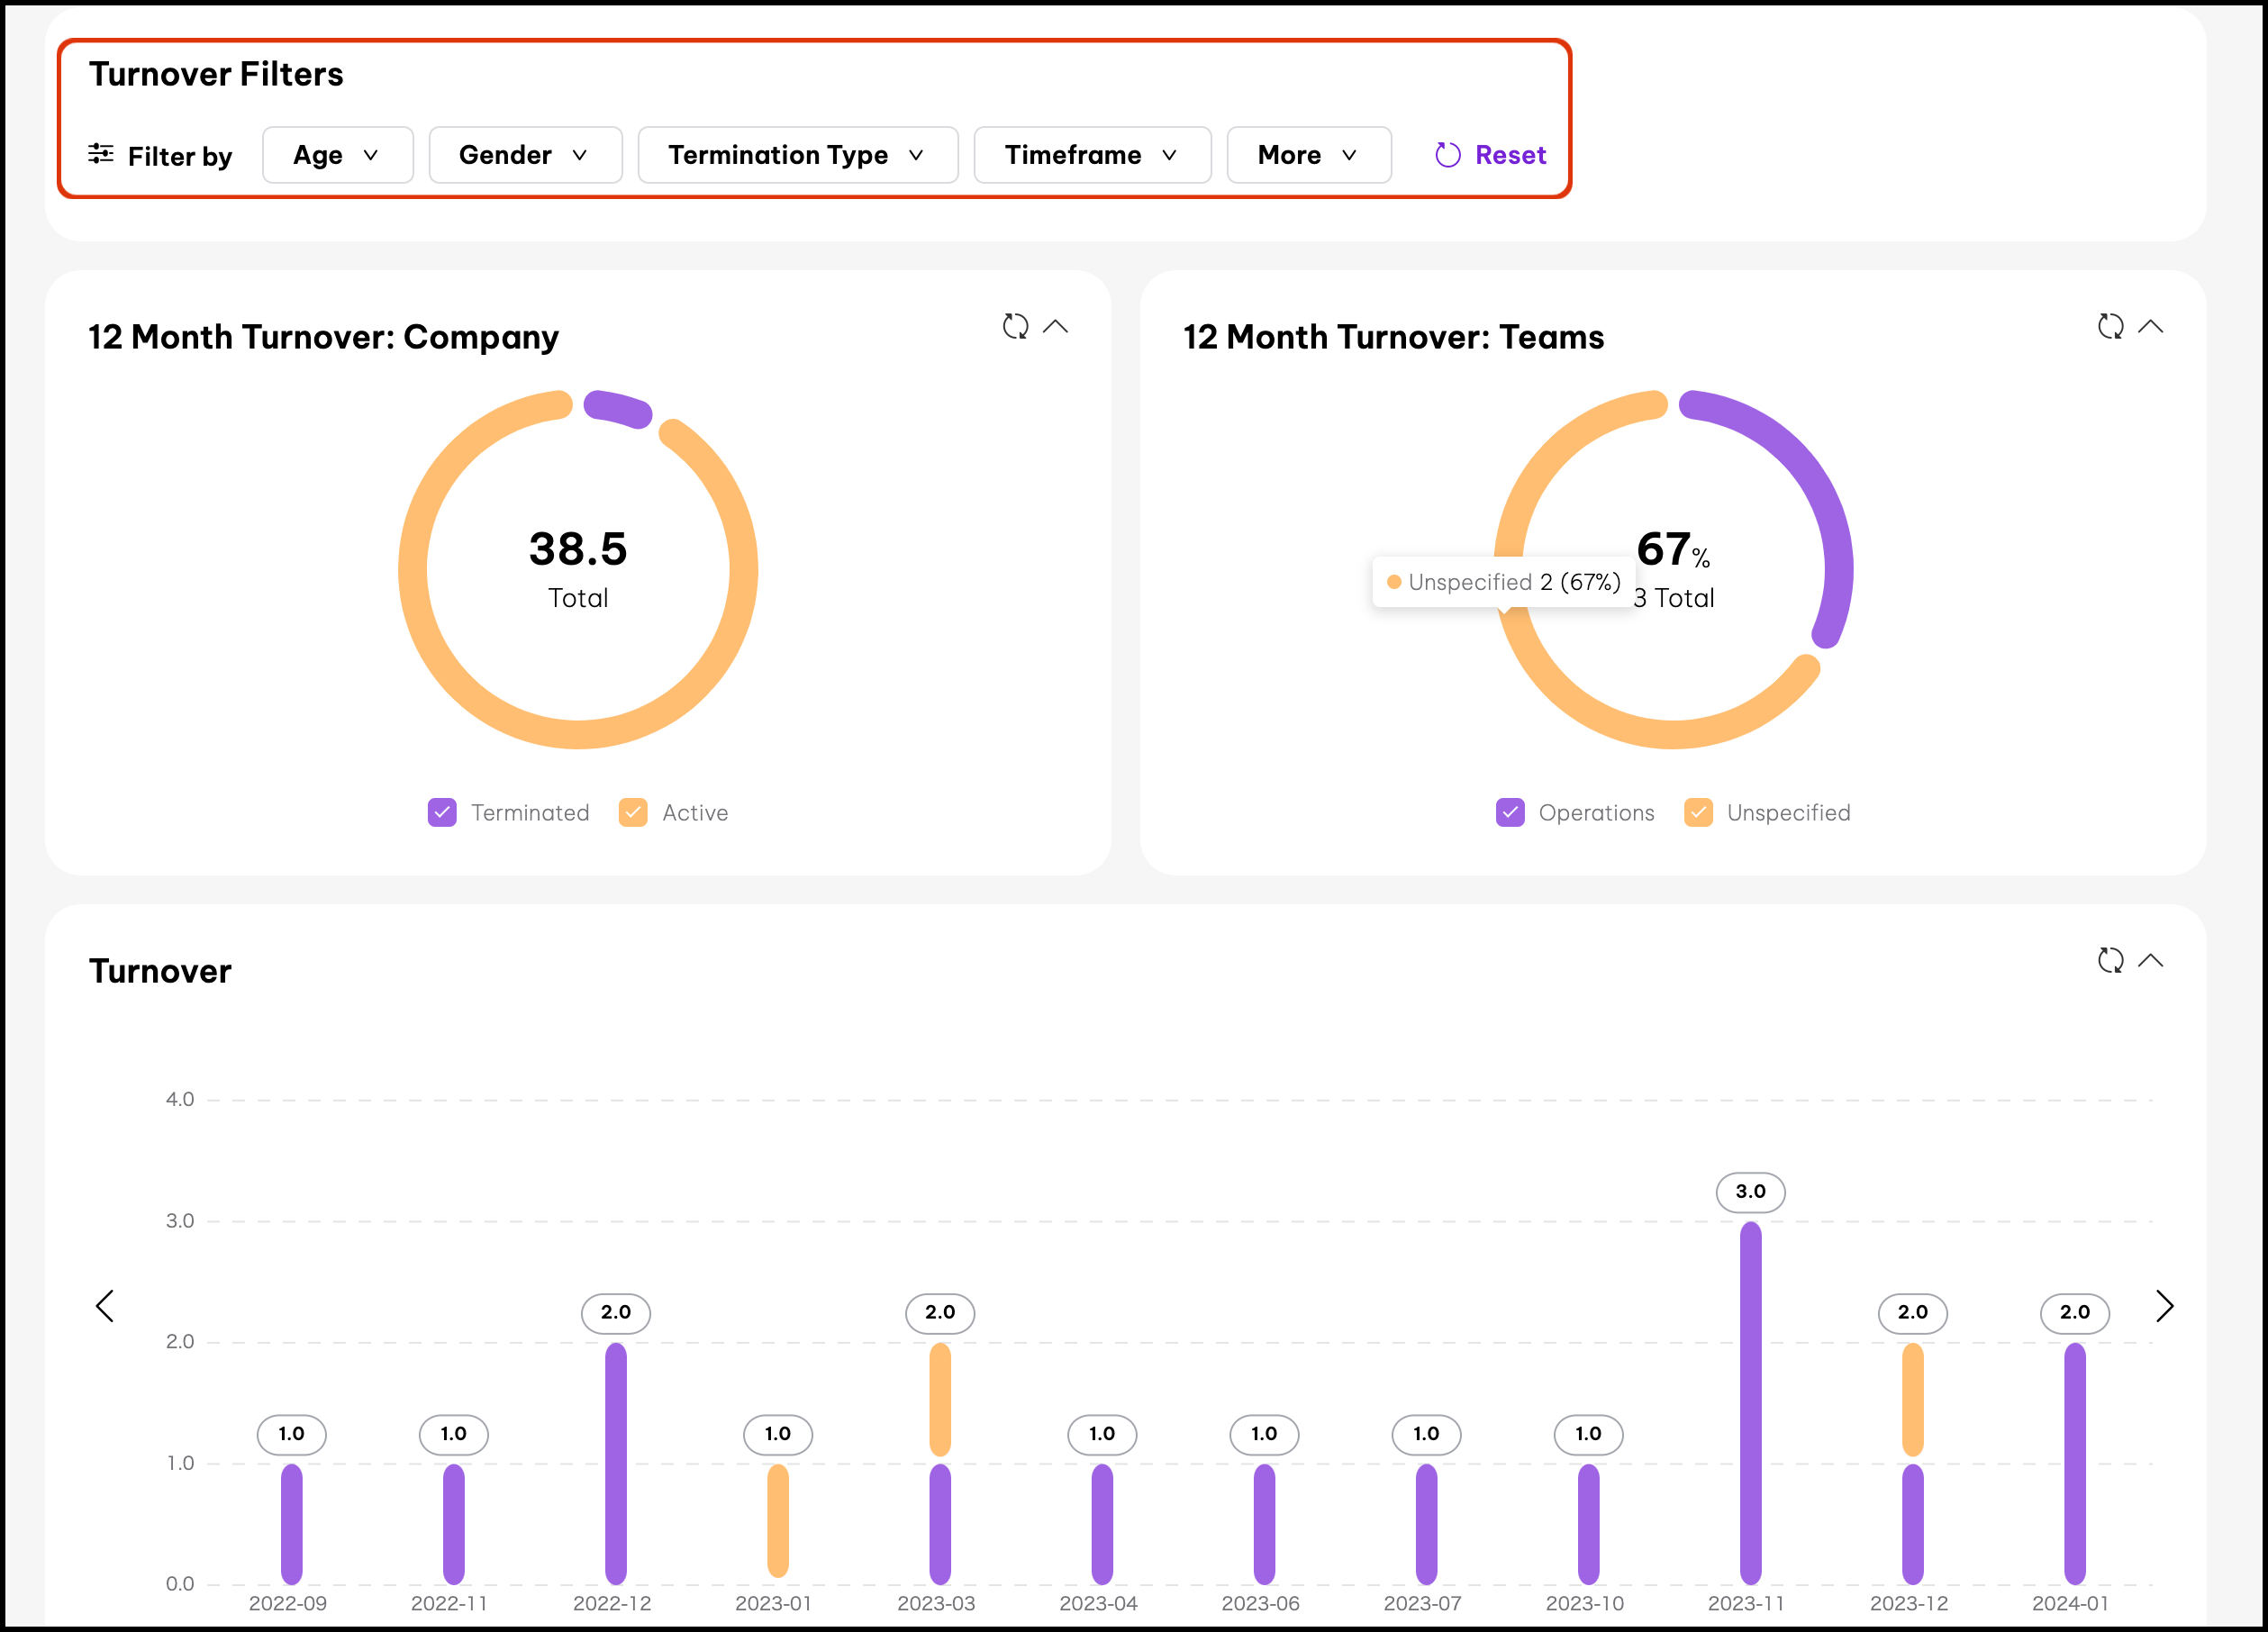
Task: Collapse the 12 Month Turnover: Company card
Action: pos(1056,327)
